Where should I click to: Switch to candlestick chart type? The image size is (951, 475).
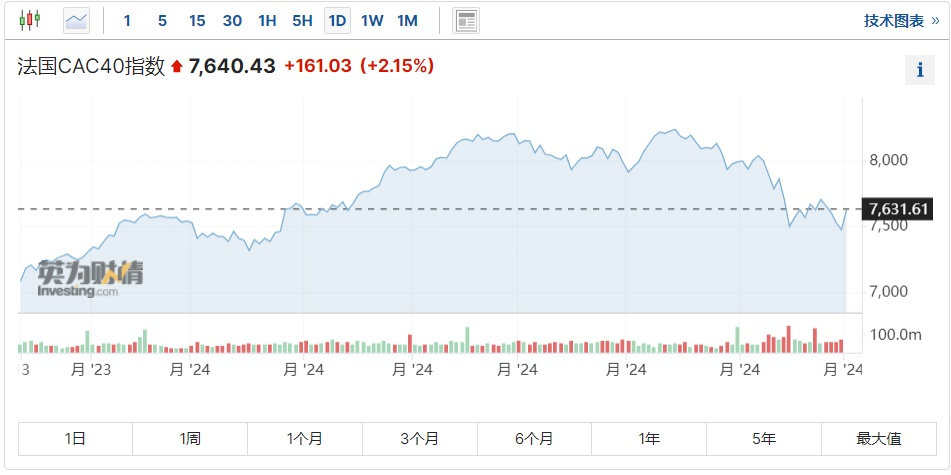click(31, 20)
